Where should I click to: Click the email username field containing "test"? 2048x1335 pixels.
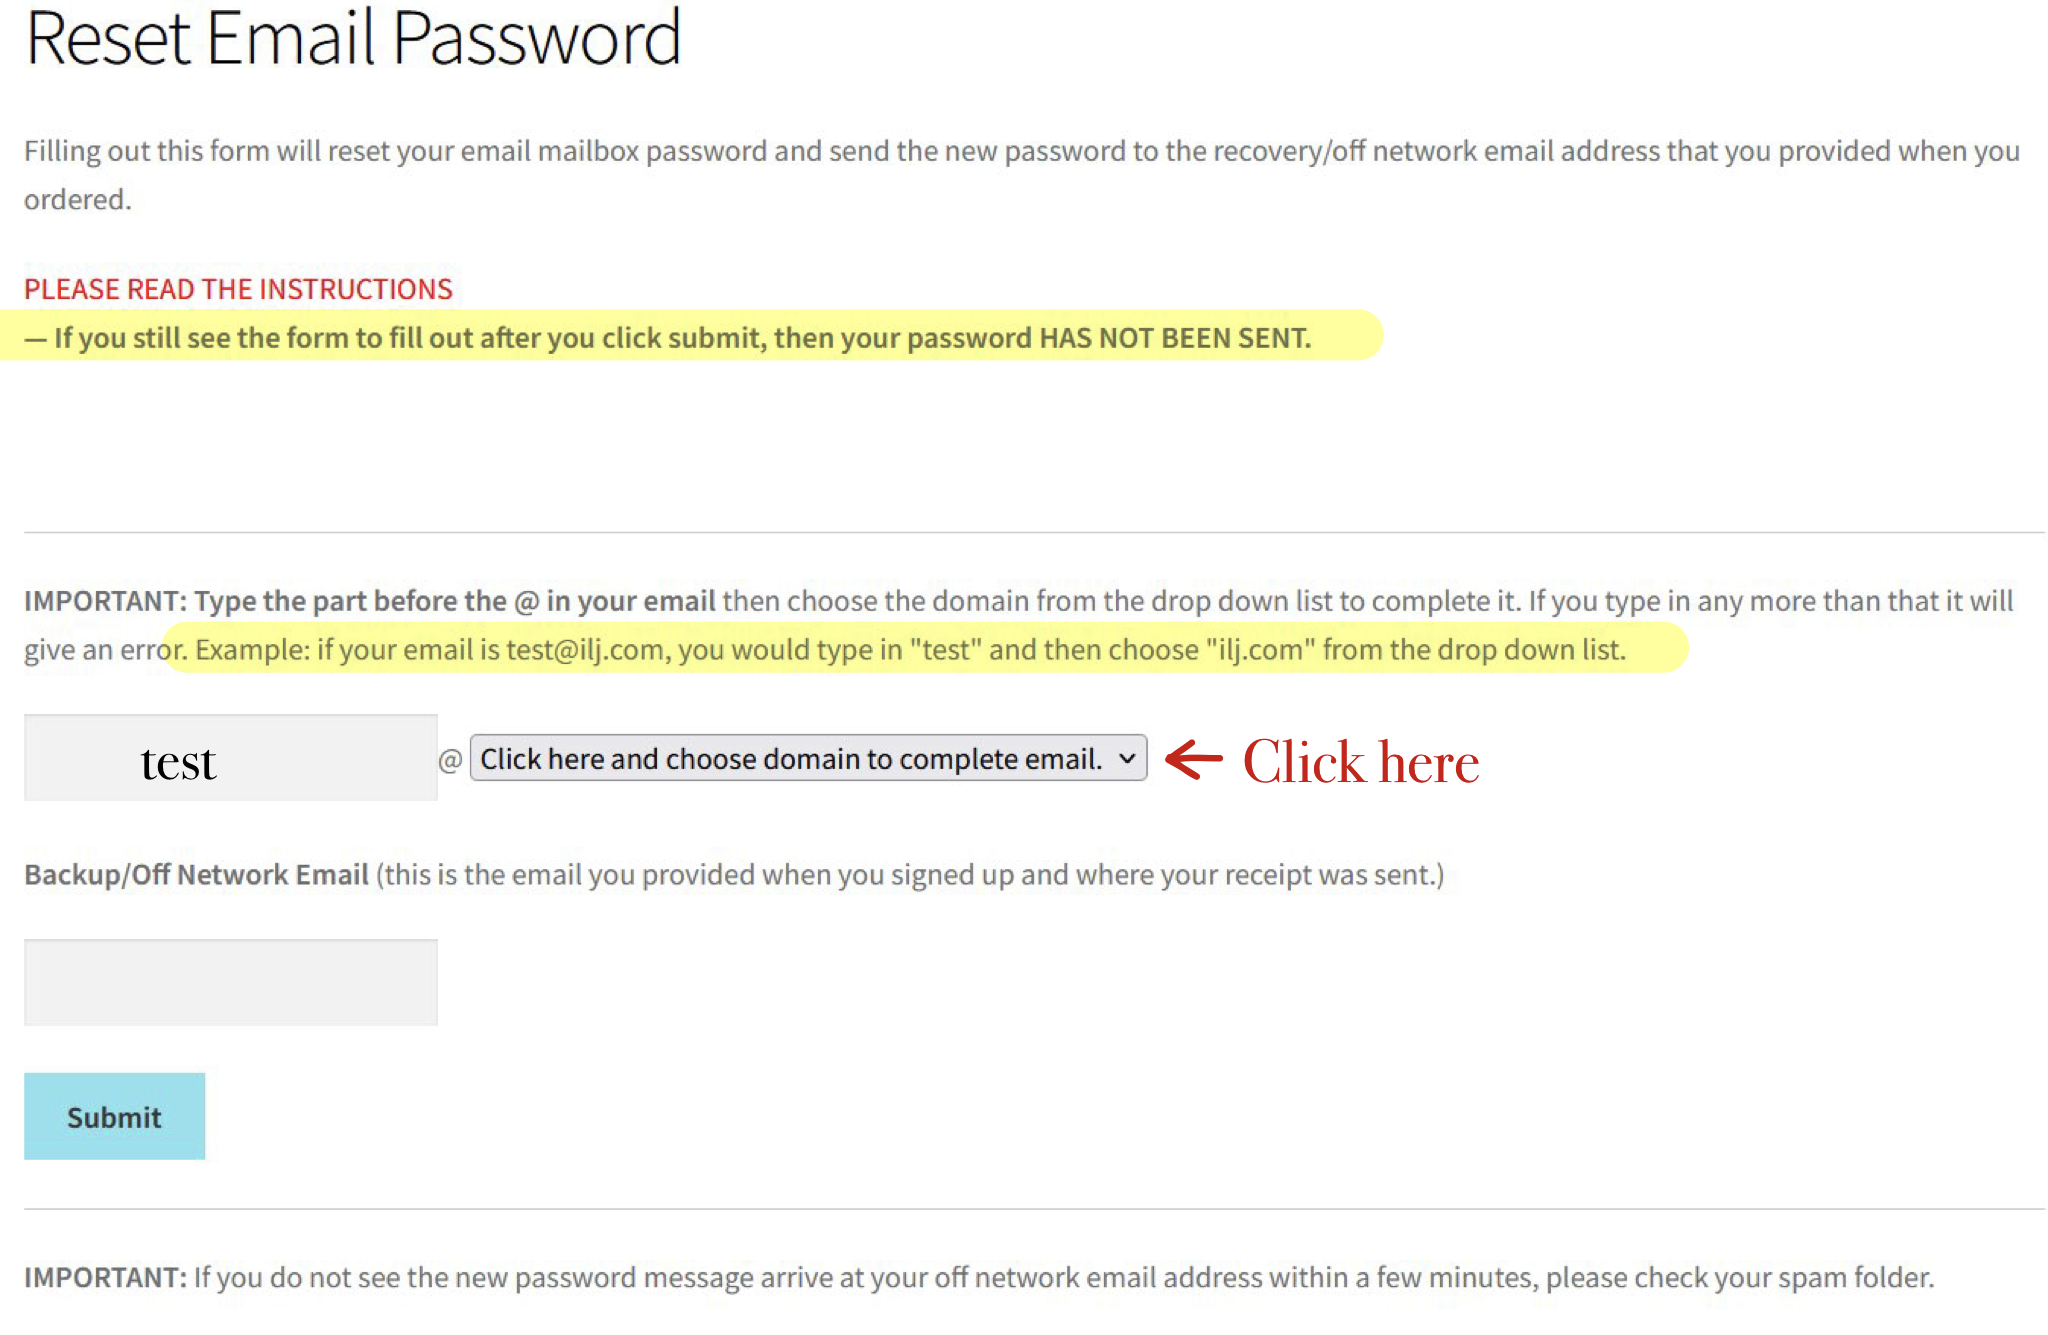click(x=230, y=758)
